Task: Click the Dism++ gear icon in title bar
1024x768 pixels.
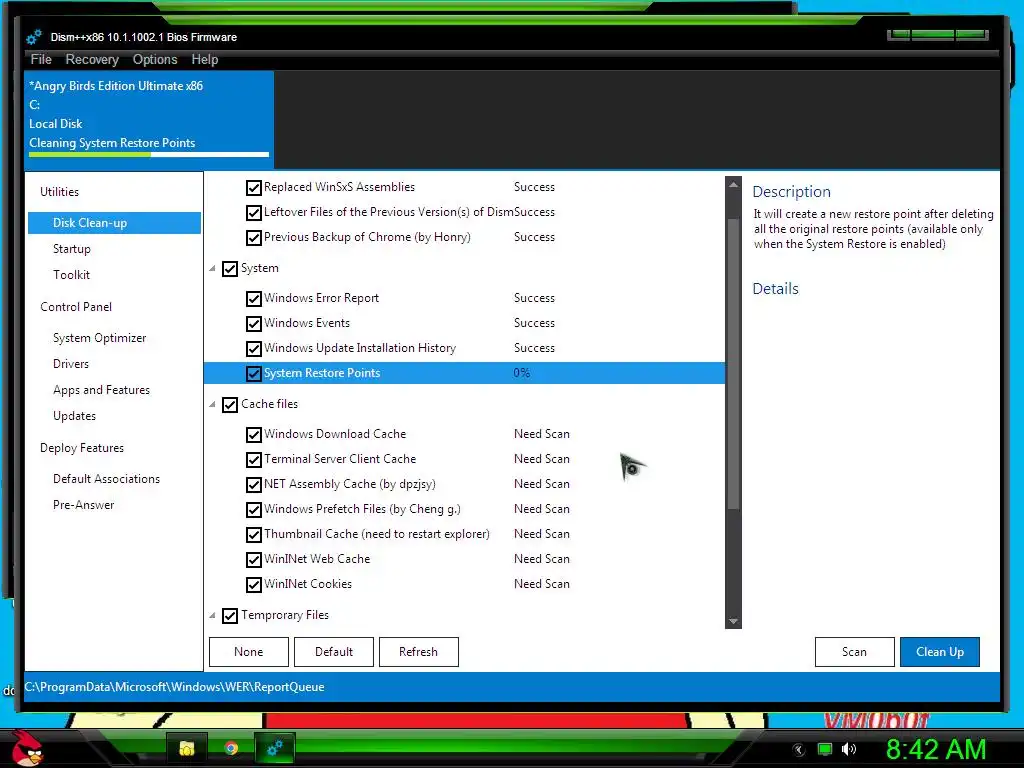Action: pyautogui.click(x=34, y=37)
